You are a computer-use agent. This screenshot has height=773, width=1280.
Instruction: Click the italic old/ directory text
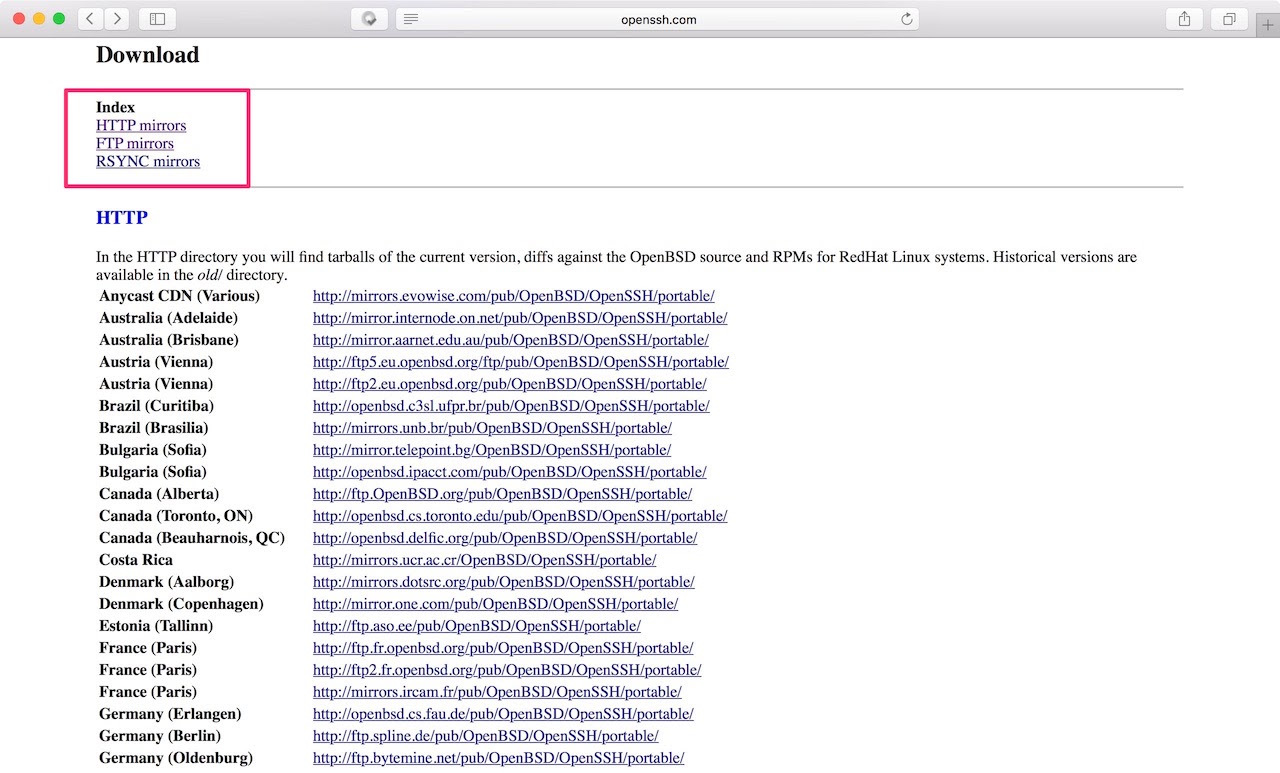(x=211, y=275)
